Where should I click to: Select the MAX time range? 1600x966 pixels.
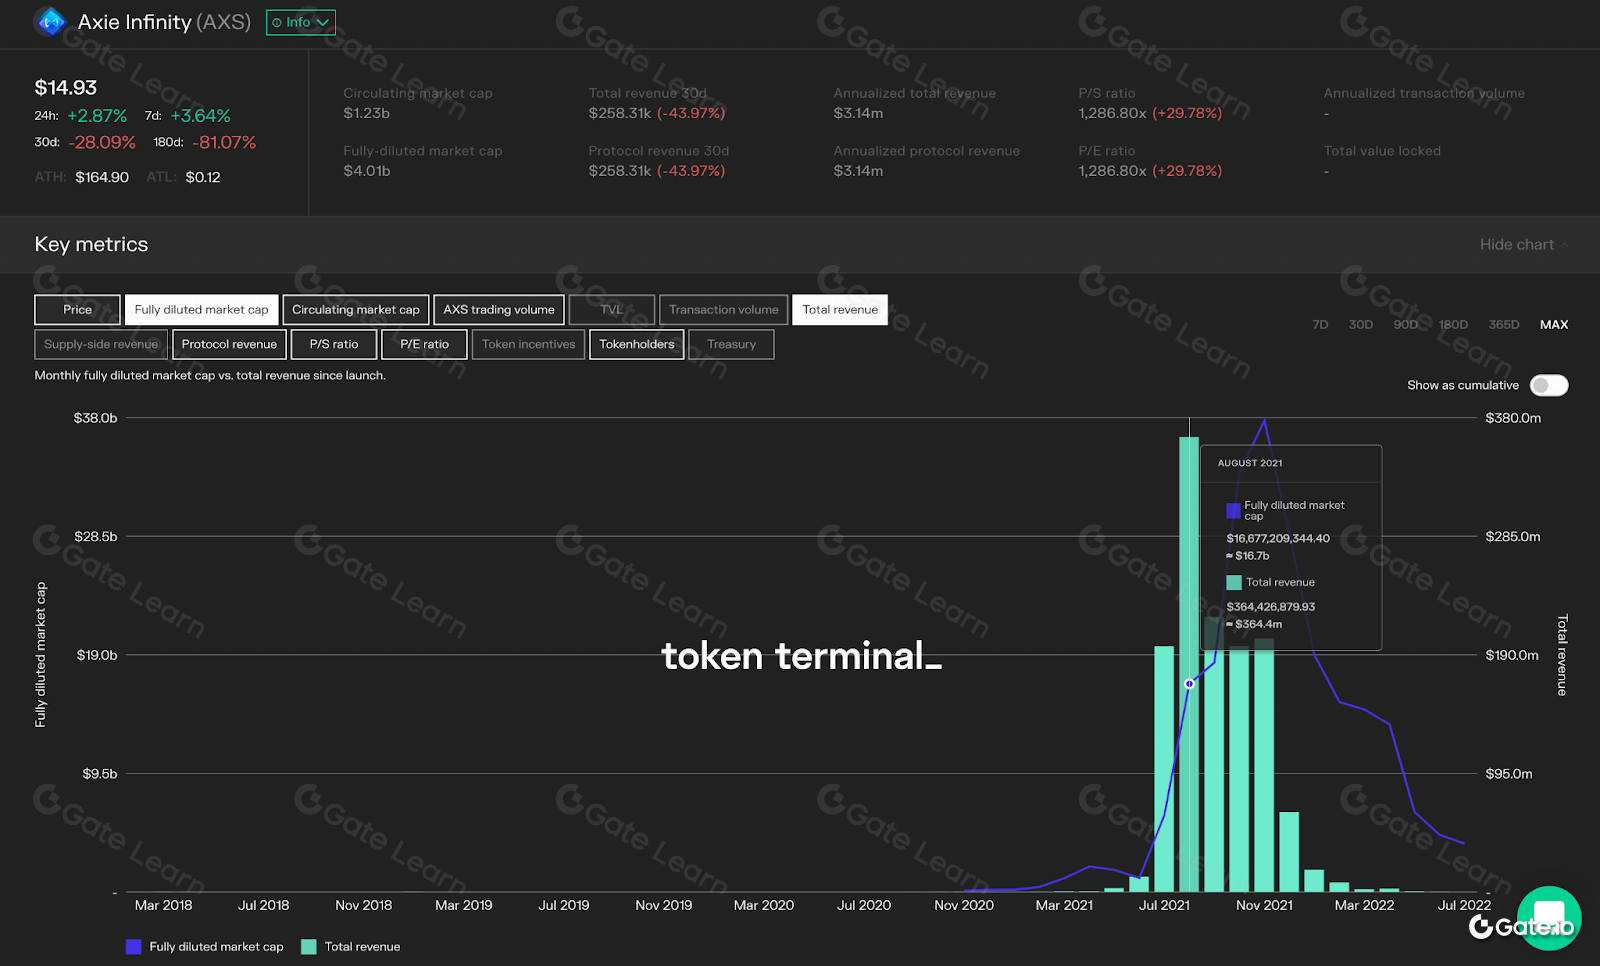(x=1553, y=325)
